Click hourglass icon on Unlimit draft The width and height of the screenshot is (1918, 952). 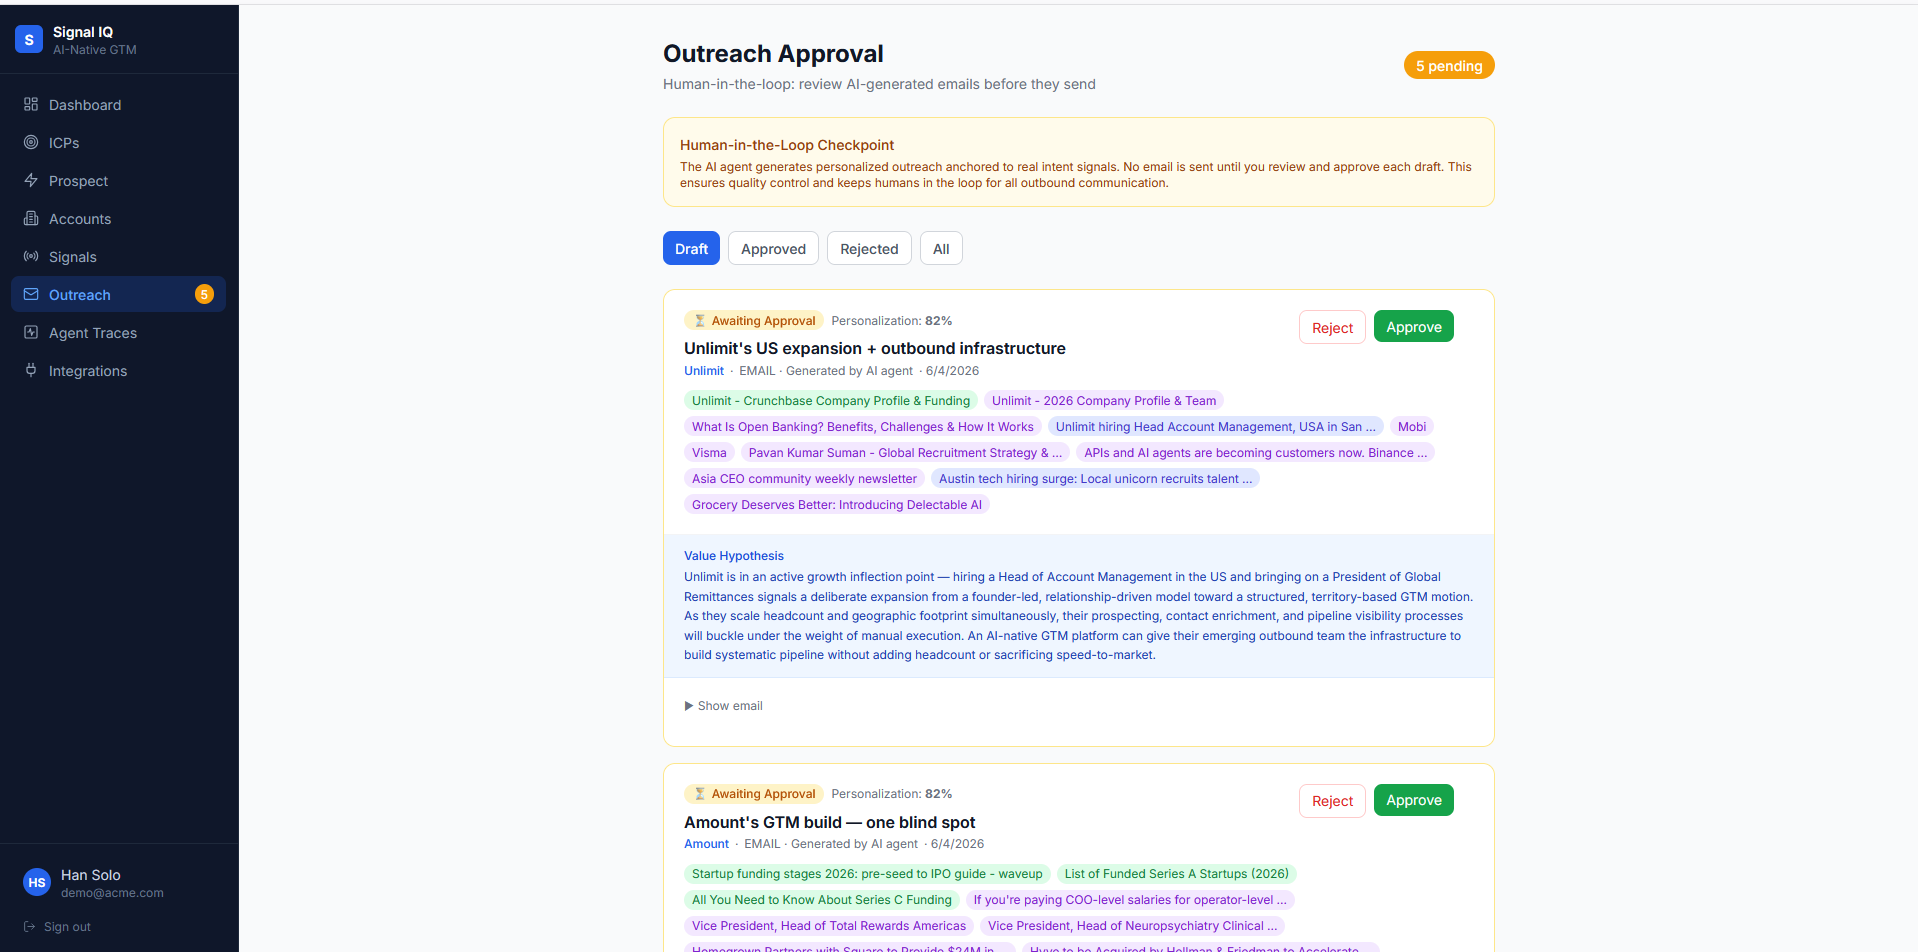pos(700,321)
